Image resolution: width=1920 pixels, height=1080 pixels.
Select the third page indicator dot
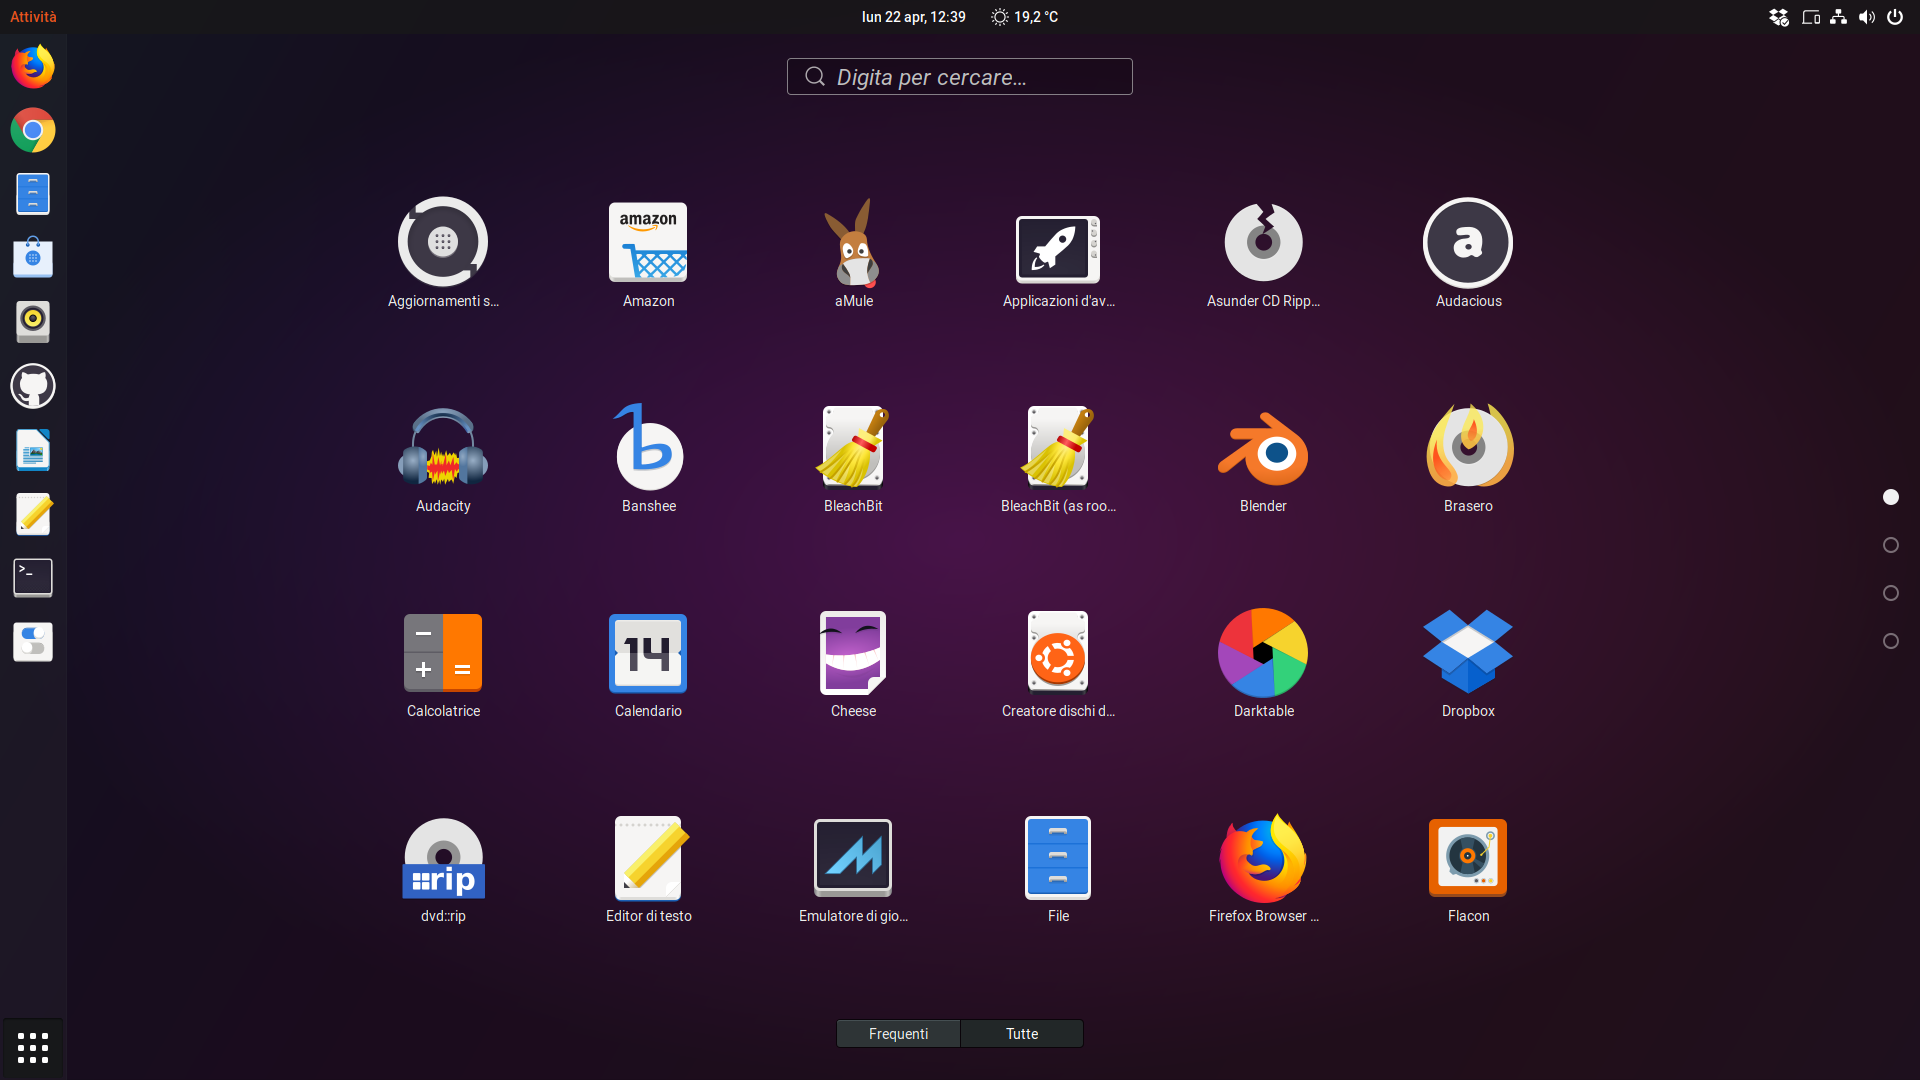point(1890,593)
